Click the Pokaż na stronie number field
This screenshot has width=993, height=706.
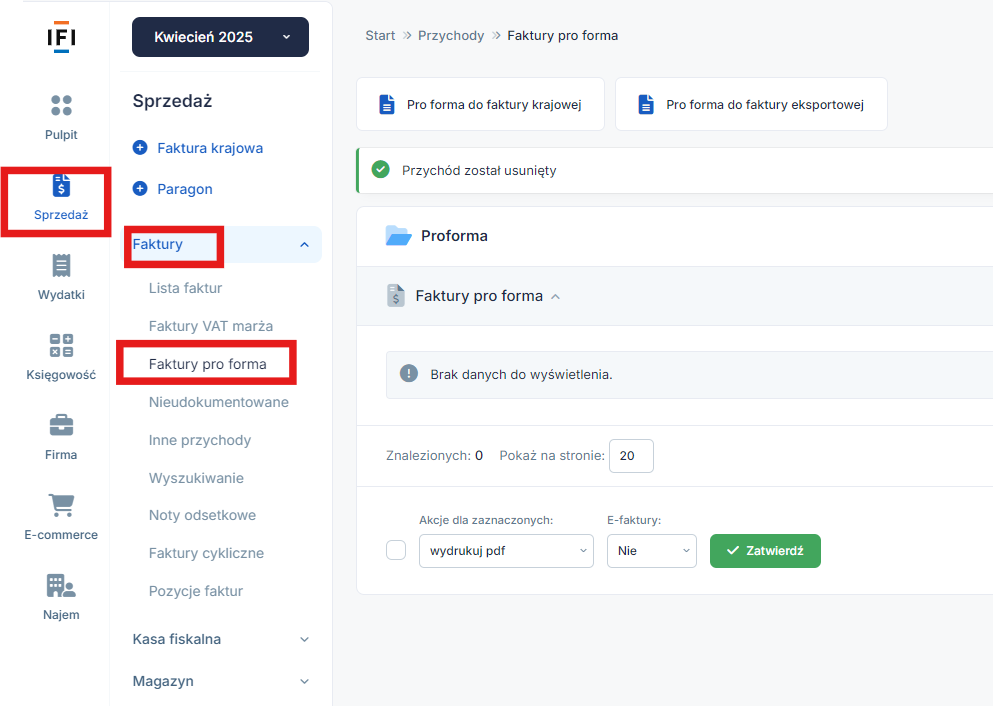[x=631, y=456]
